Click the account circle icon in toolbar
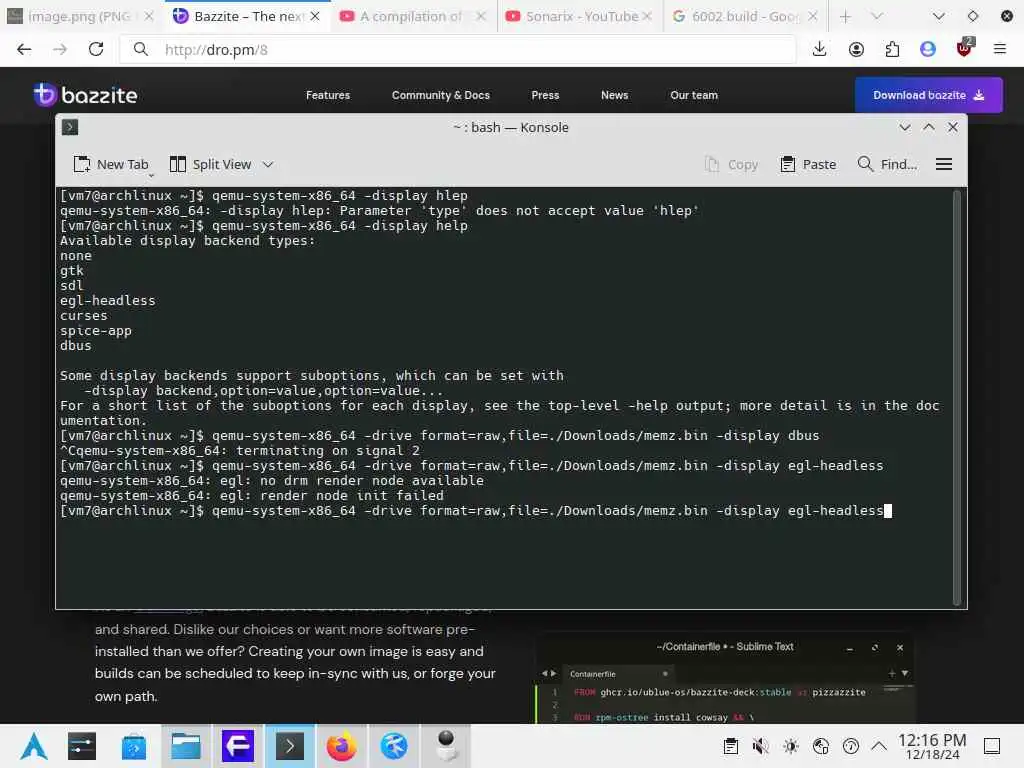1024x768 pixels. point(856,49)
